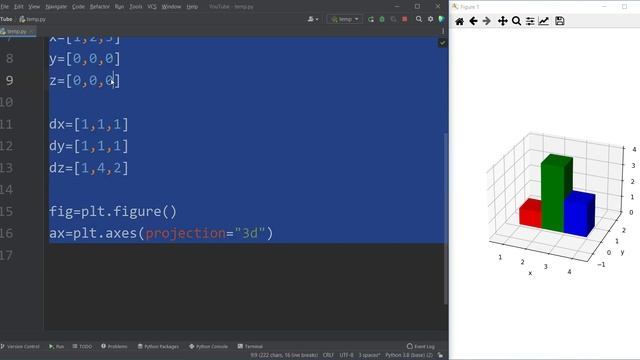Open the Event Log panel
Screen dimensions: 640x360
(x=421, y=346)
